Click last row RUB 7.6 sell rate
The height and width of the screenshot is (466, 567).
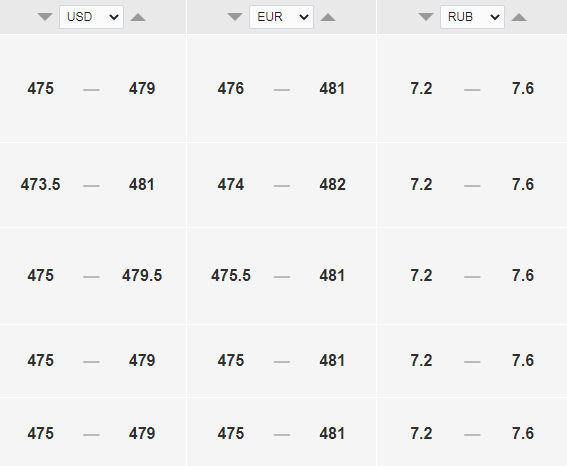click(x=523, y=433)
